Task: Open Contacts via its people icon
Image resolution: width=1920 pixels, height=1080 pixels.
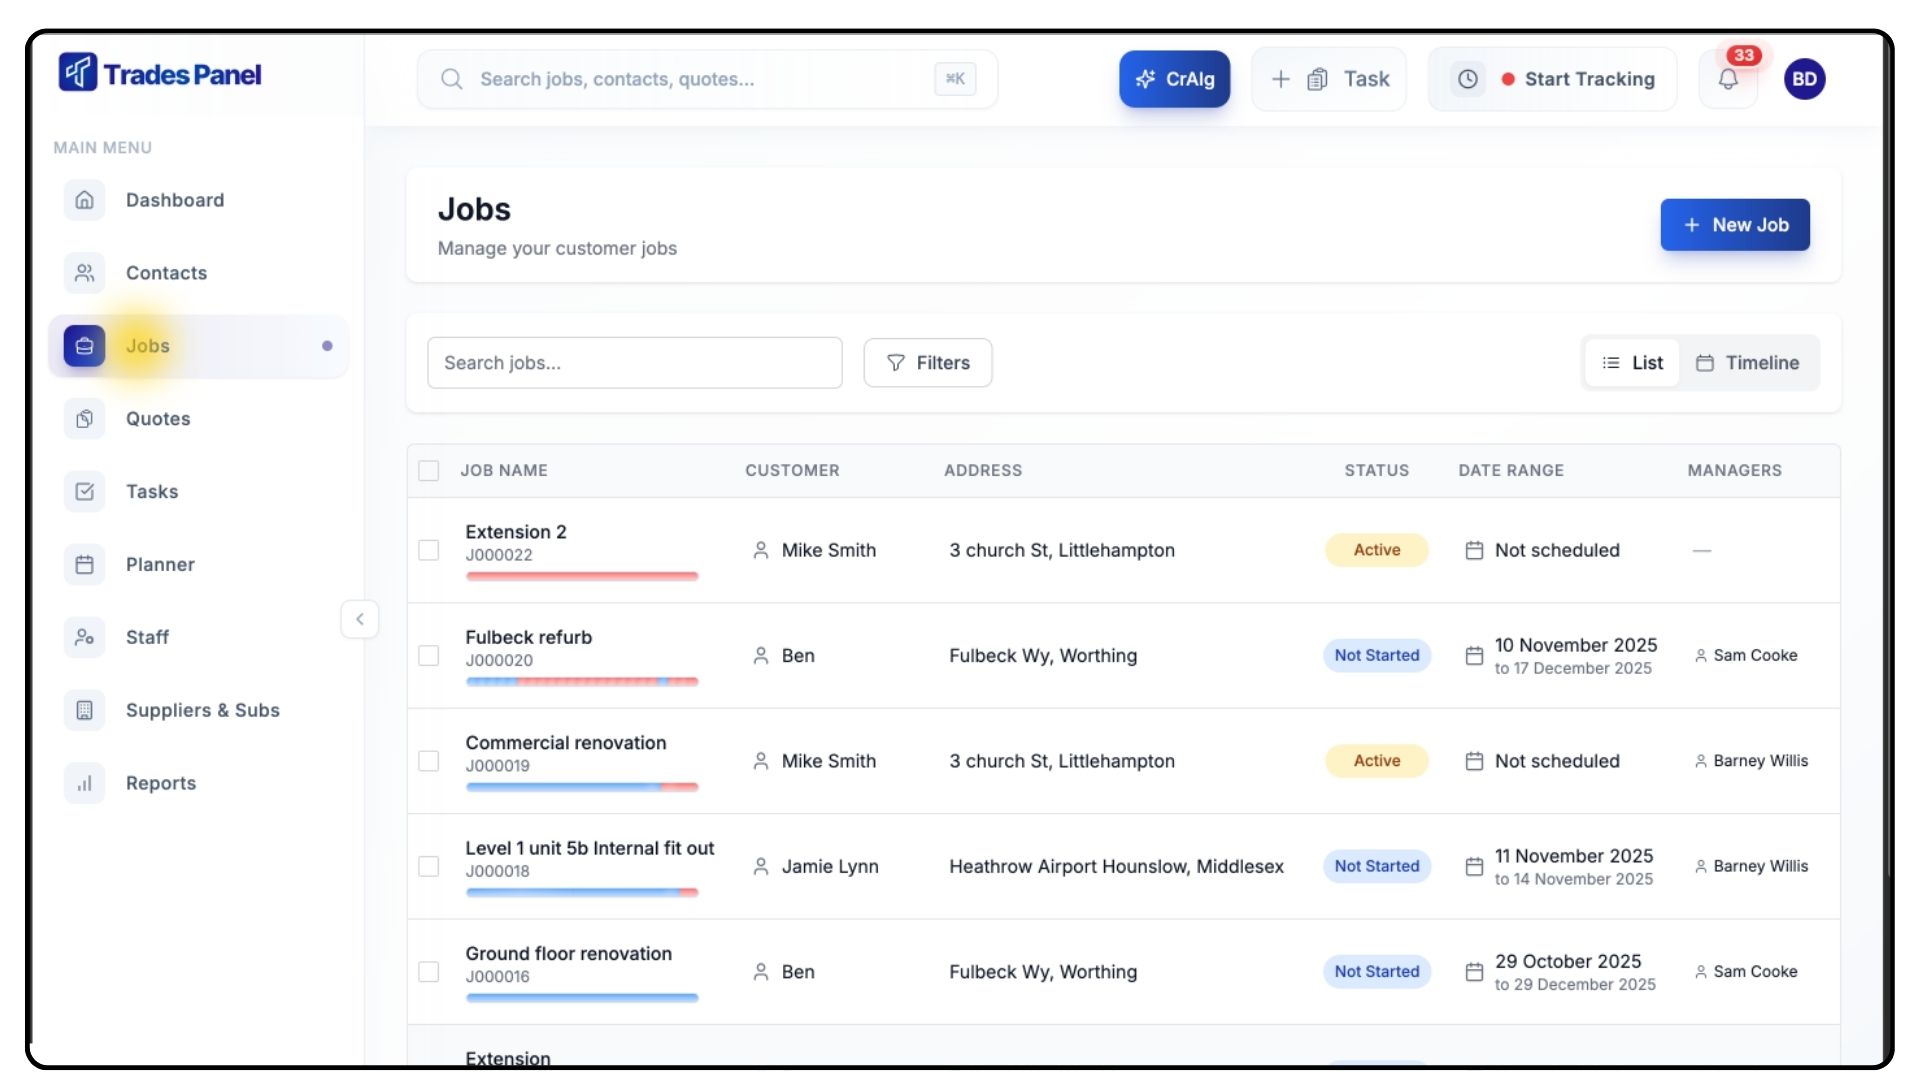Action: coord(85,273)
